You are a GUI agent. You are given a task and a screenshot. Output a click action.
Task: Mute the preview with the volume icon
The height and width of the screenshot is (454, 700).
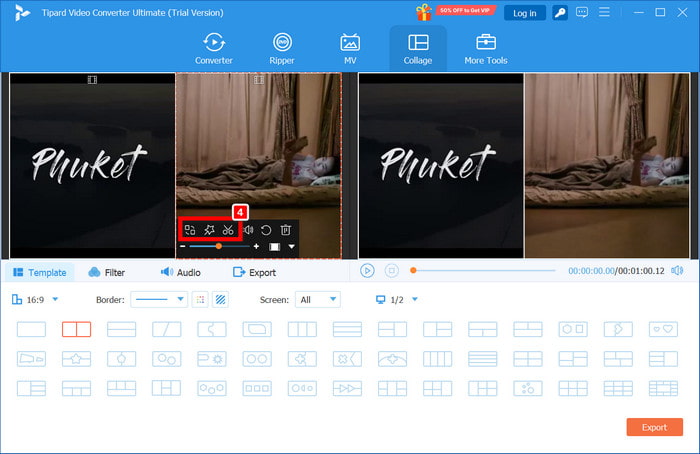pos(677,271)
